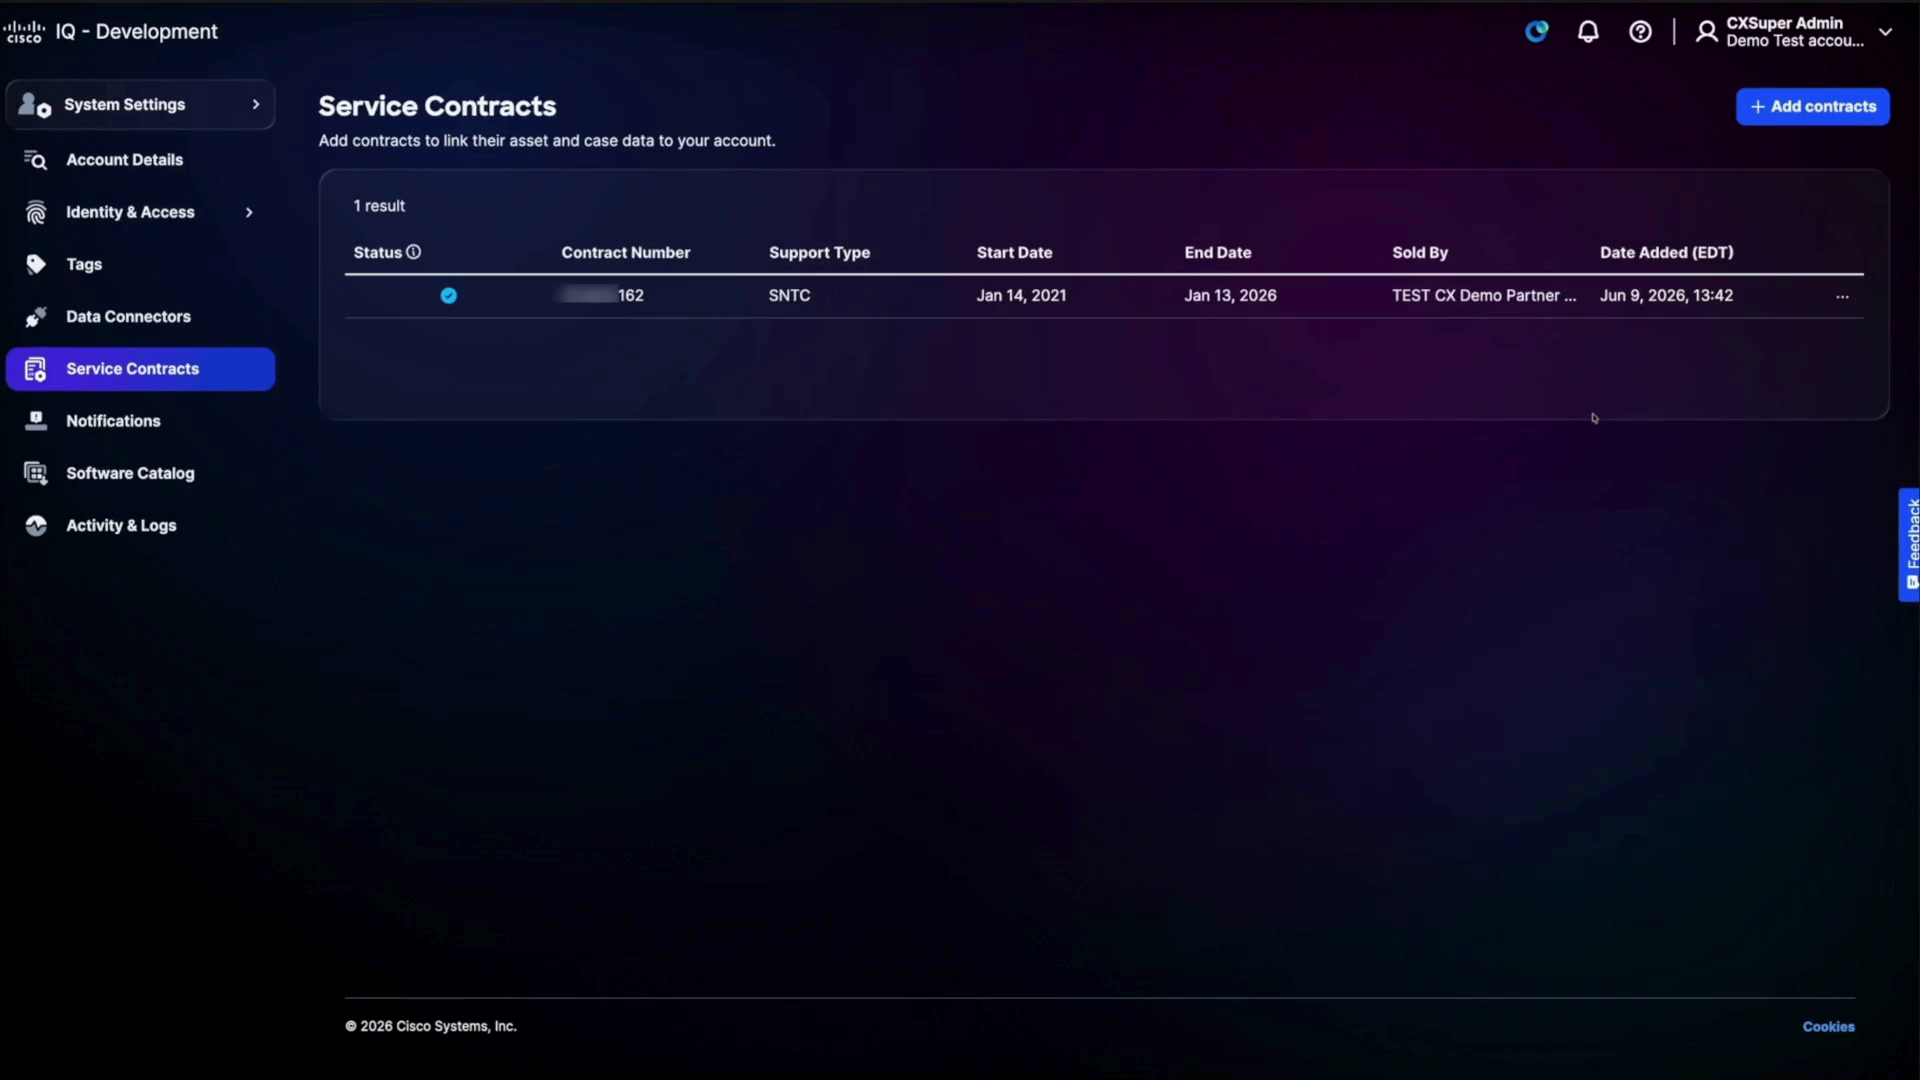
Task: Click the Cisco logo in header
Action: (x=24, y=32)
